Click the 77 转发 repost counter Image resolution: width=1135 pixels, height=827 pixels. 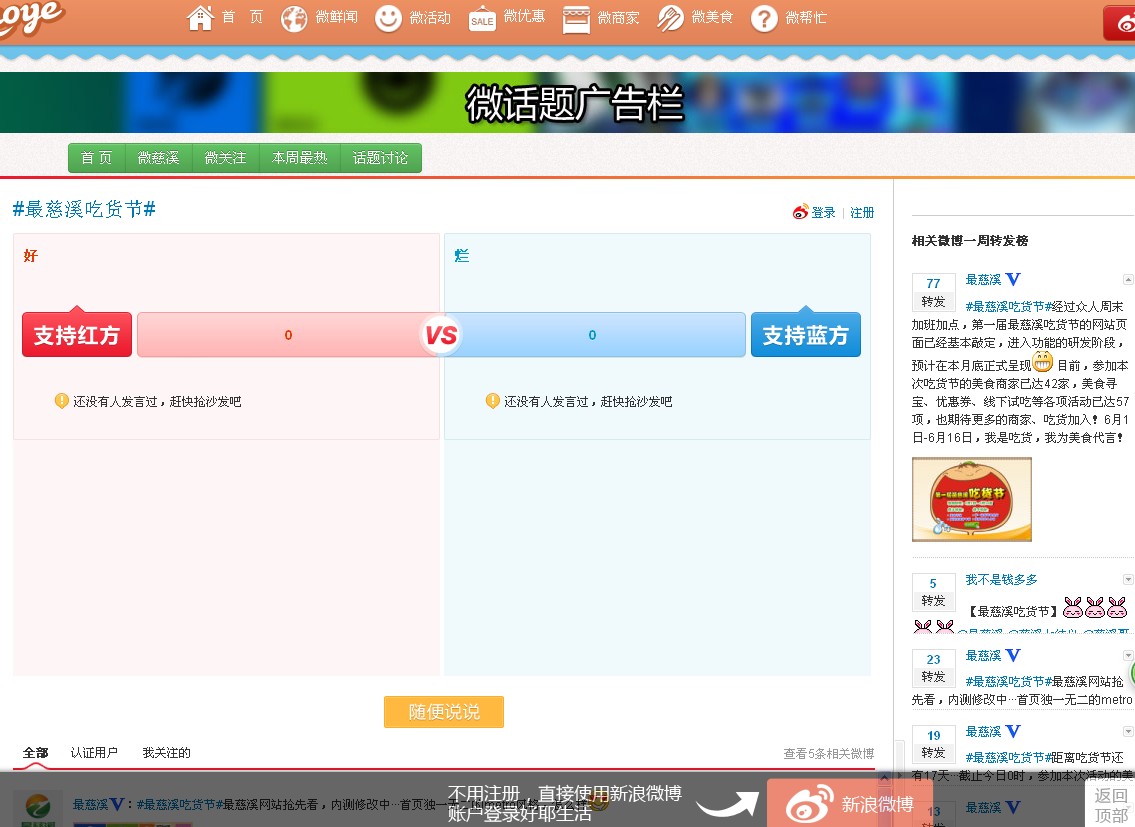pos(934,292)
